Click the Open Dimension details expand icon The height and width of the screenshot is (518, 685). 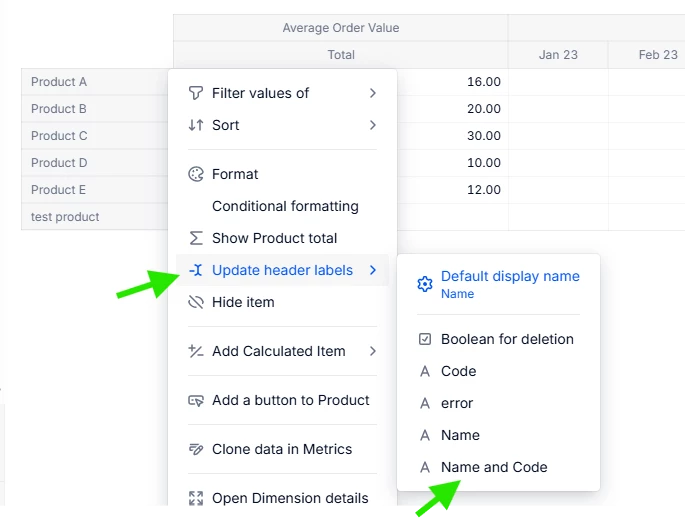196,498
